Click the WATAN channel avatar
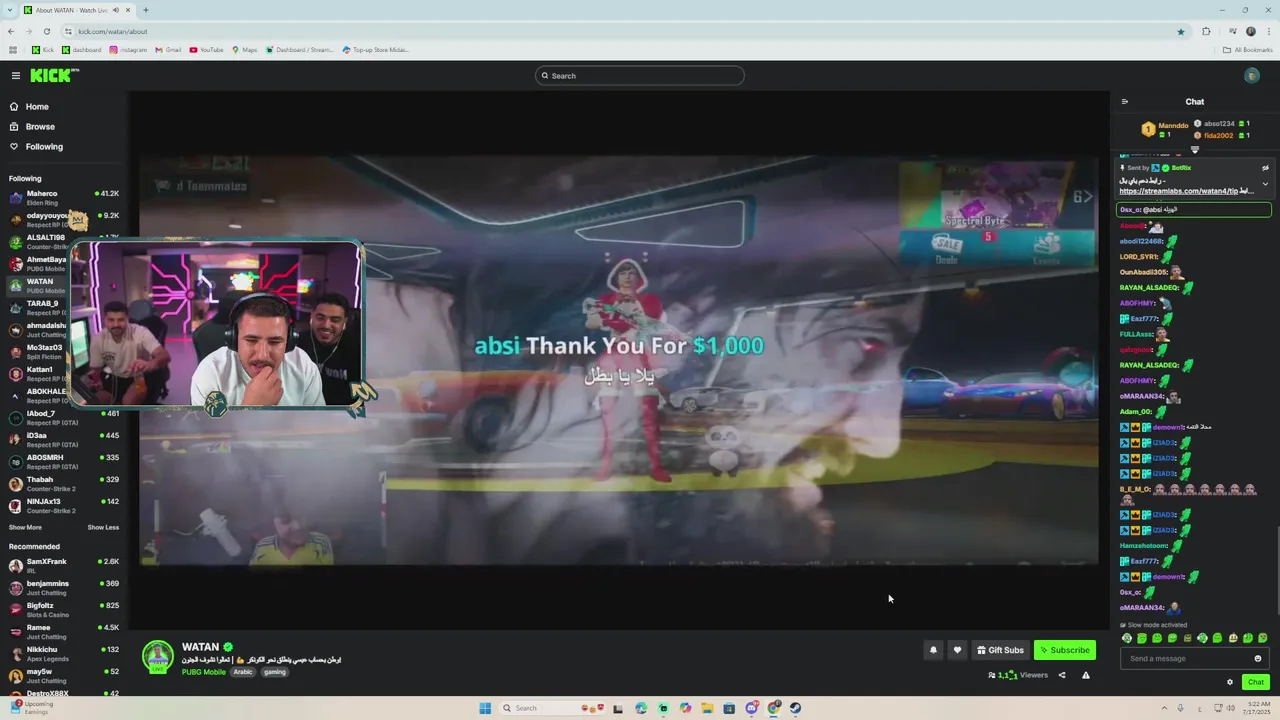 click(x=157, y=657)
